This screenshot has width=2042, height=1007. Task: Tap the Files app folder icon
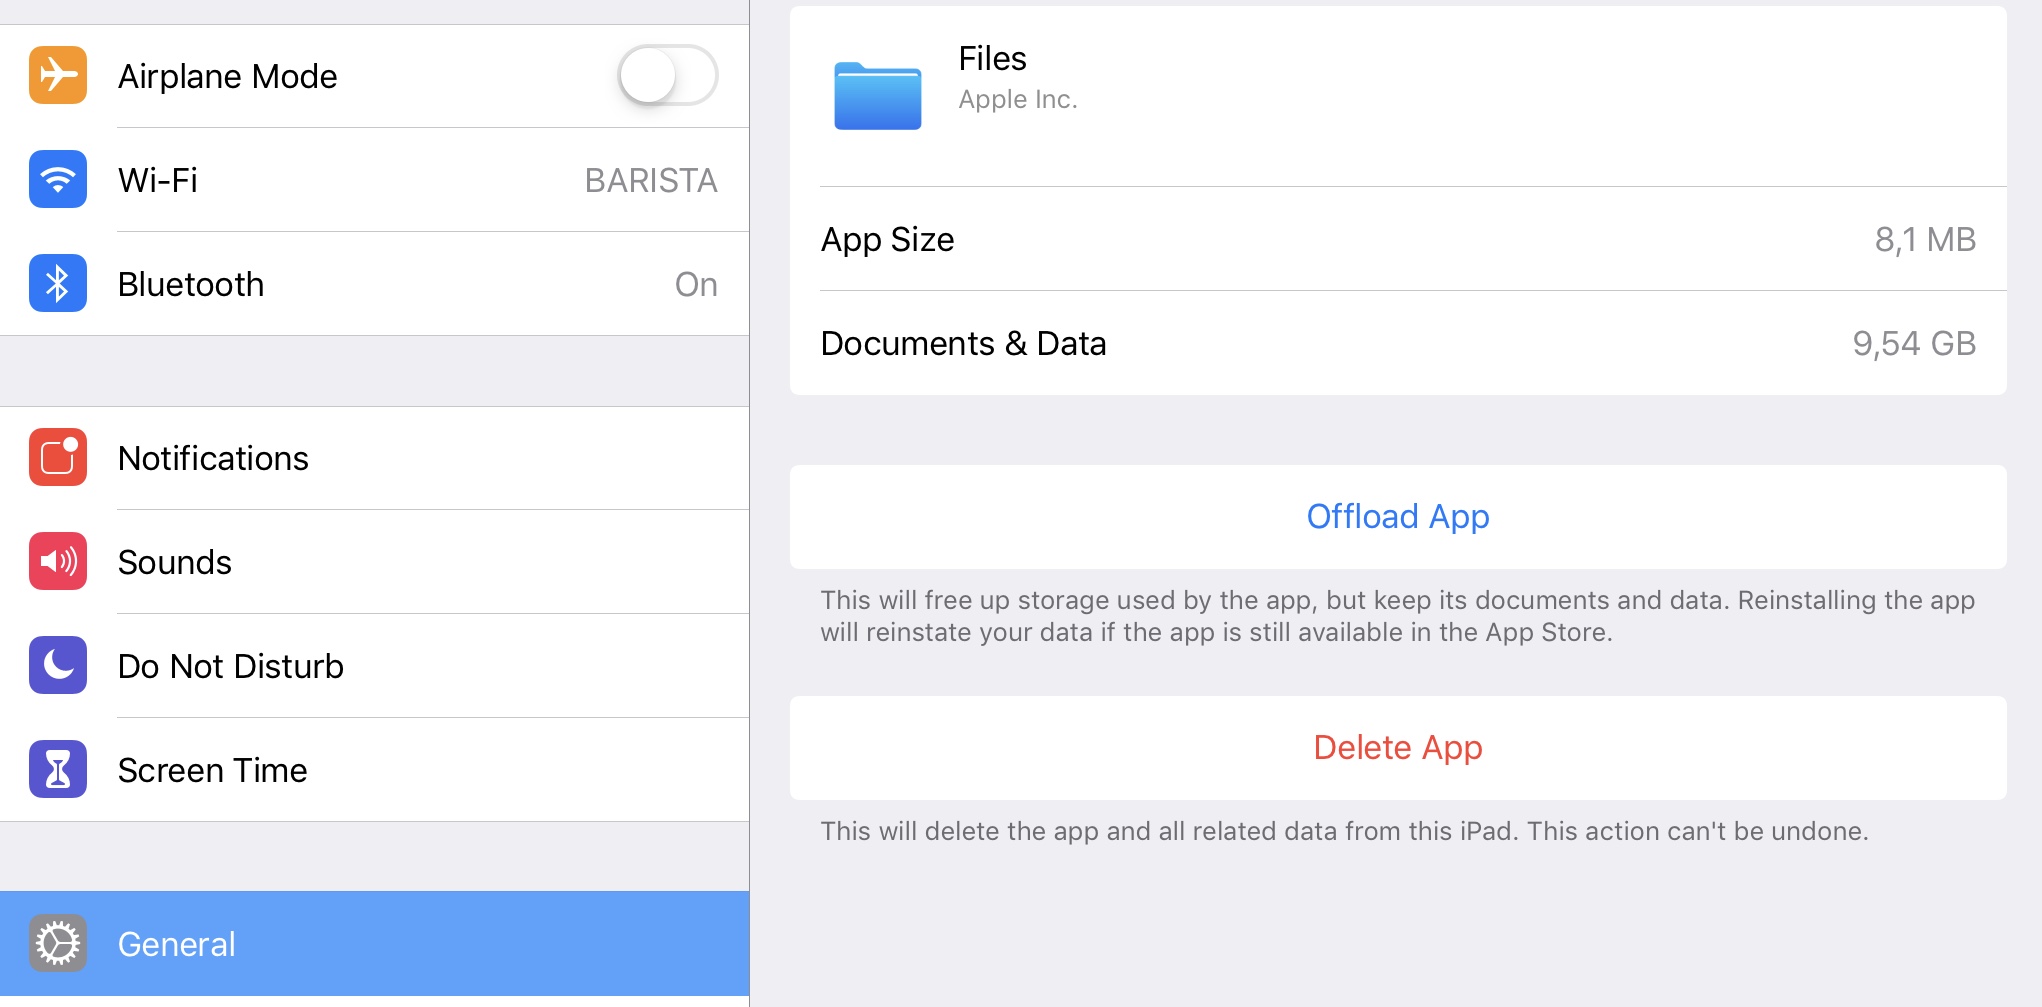coord(878,96)
